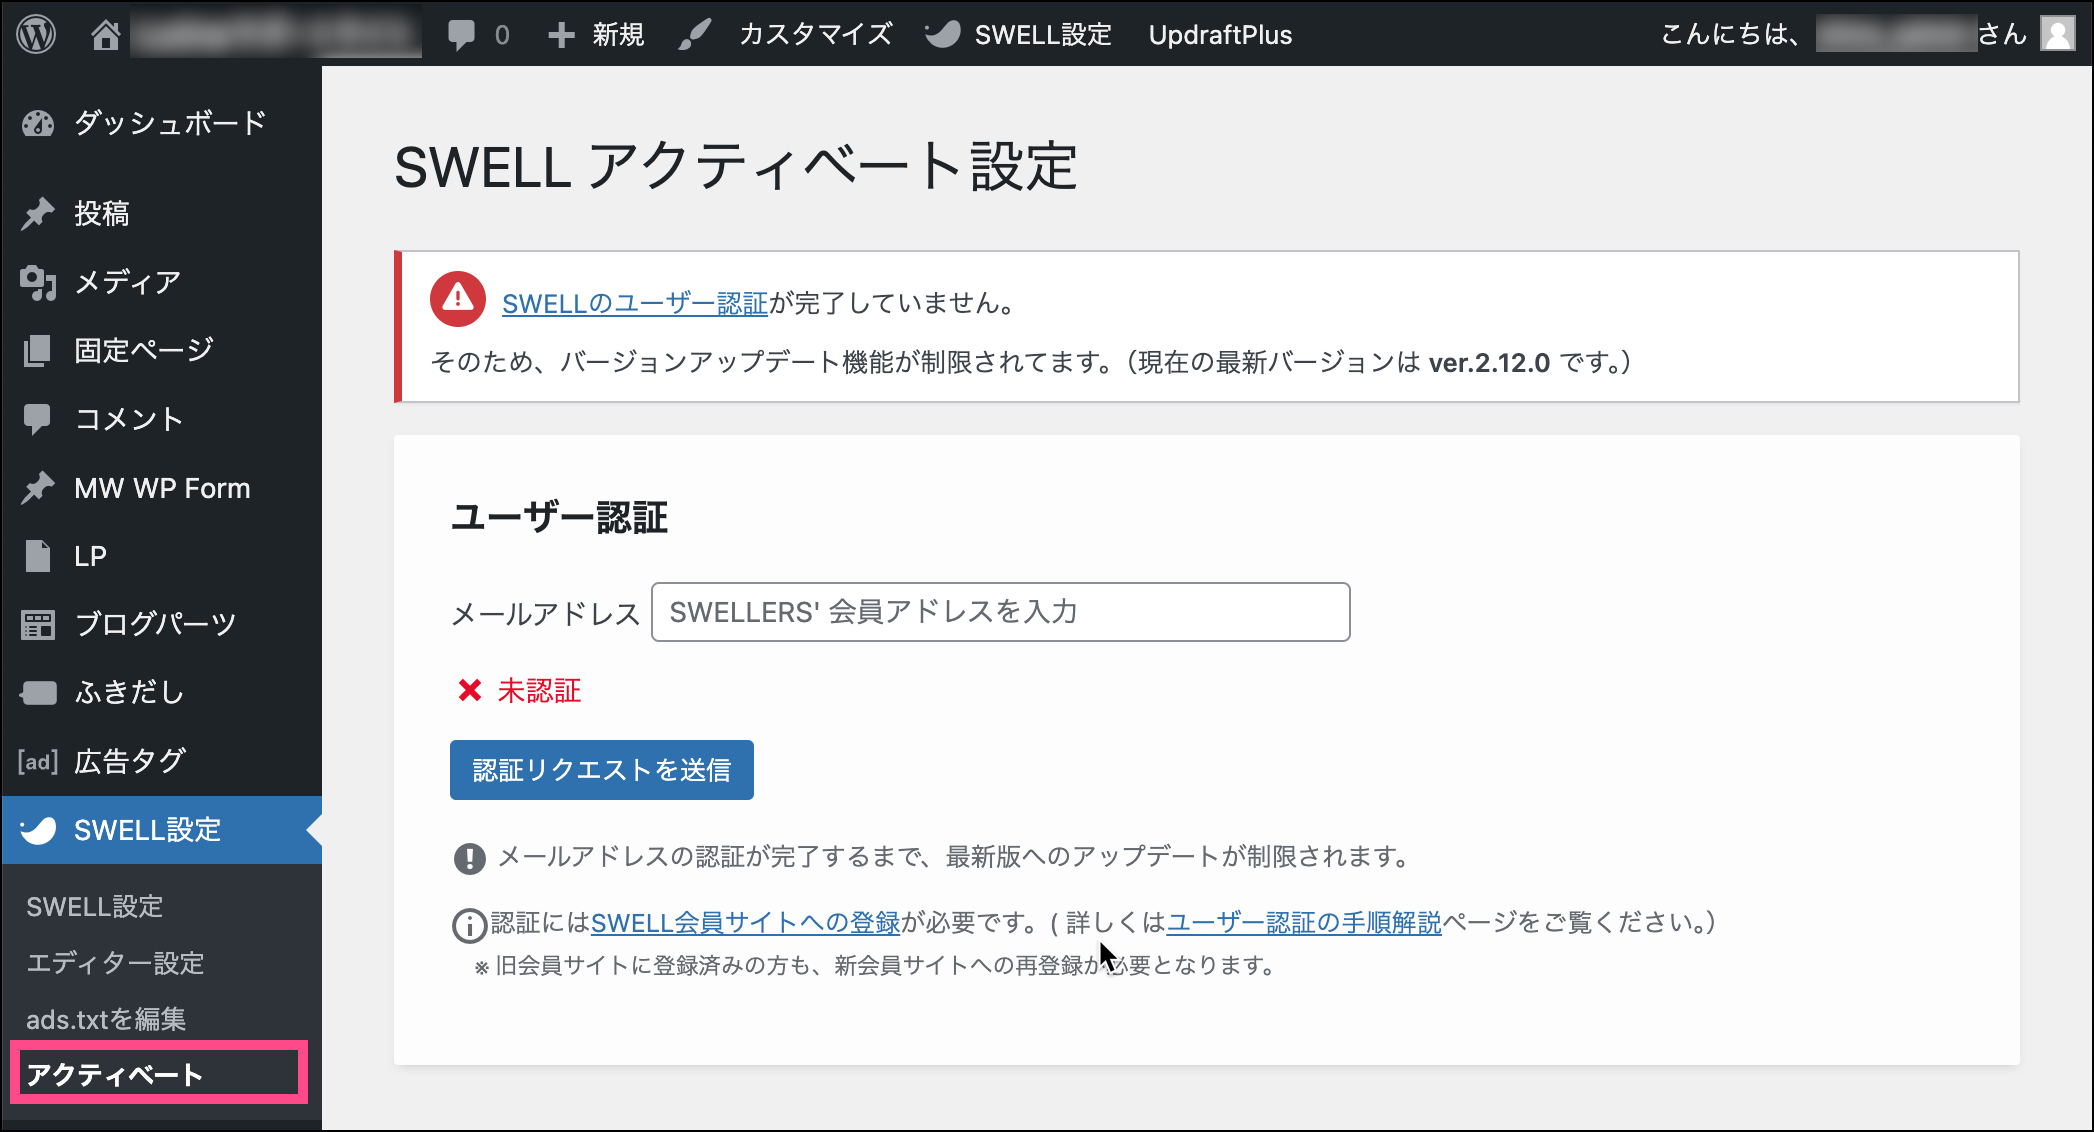Open Dashboard via its gauge icon
This screenshot has height=1132, width=2094.
click(38, 124)
